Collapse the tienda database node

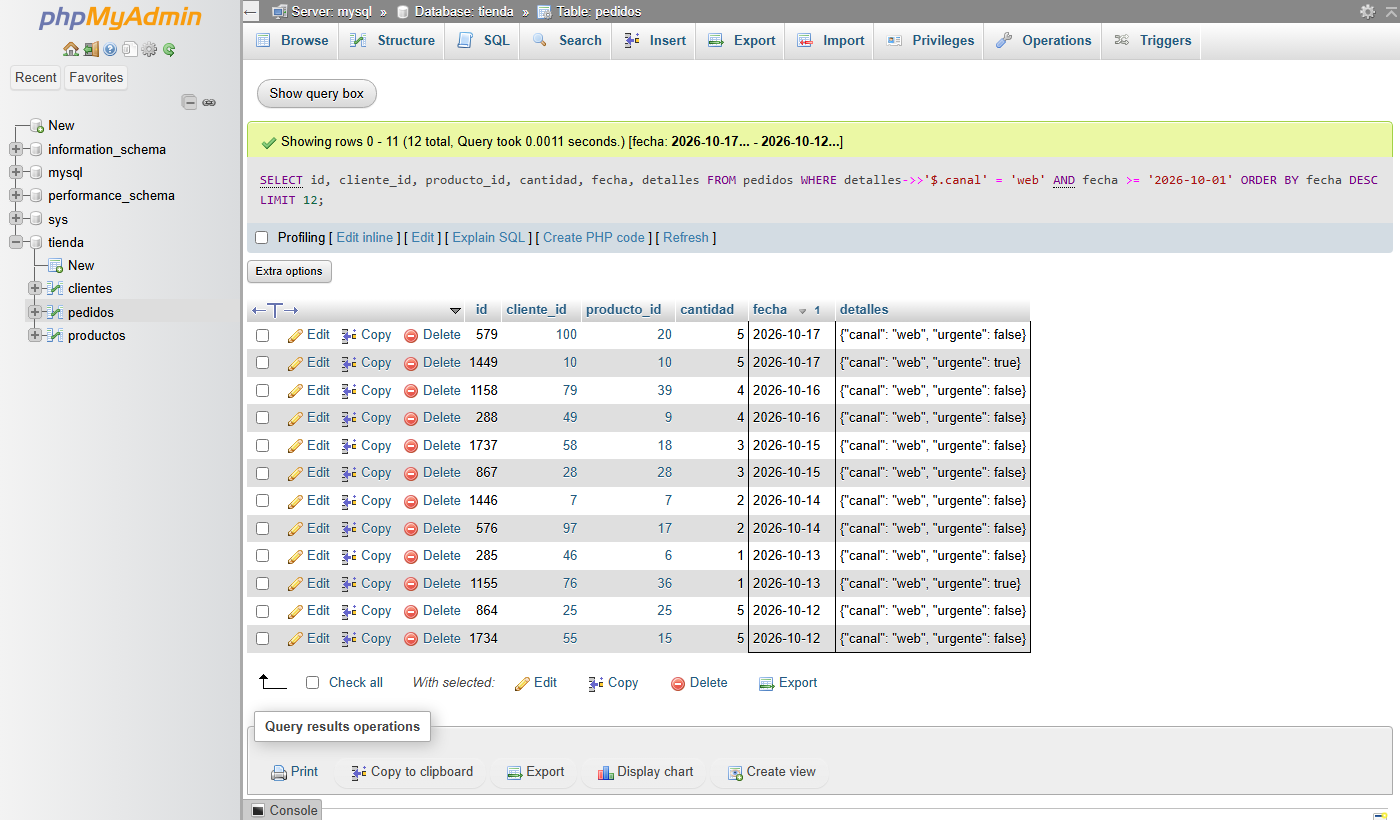(16, 243)
